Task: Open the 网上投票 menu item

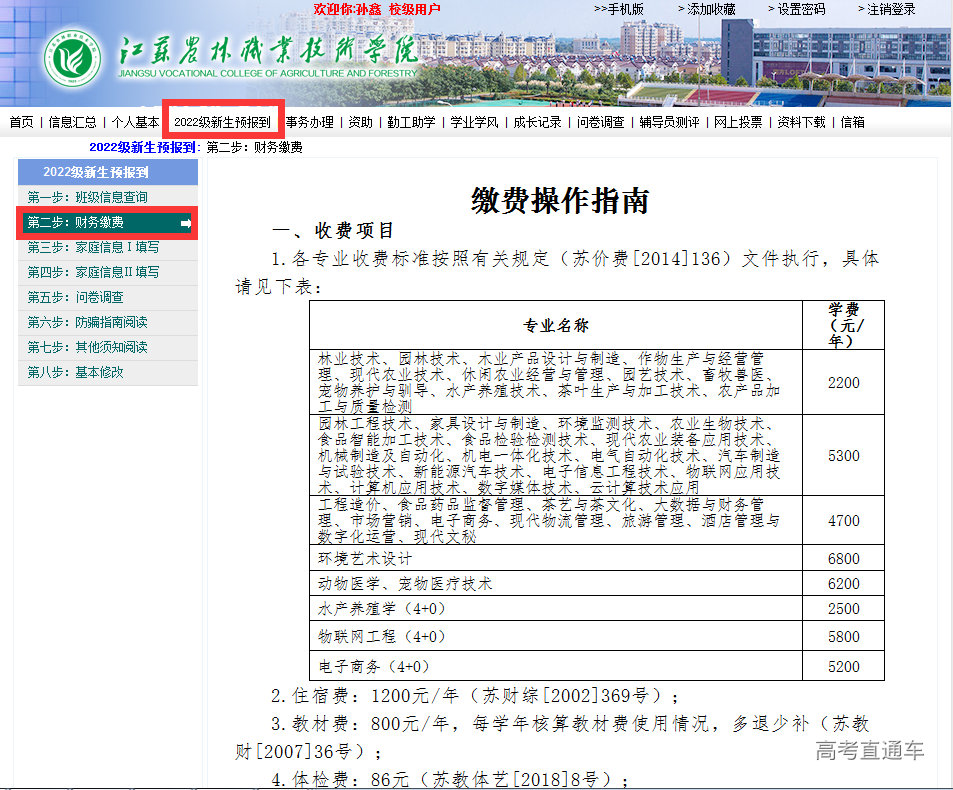Action: point(738,122)
